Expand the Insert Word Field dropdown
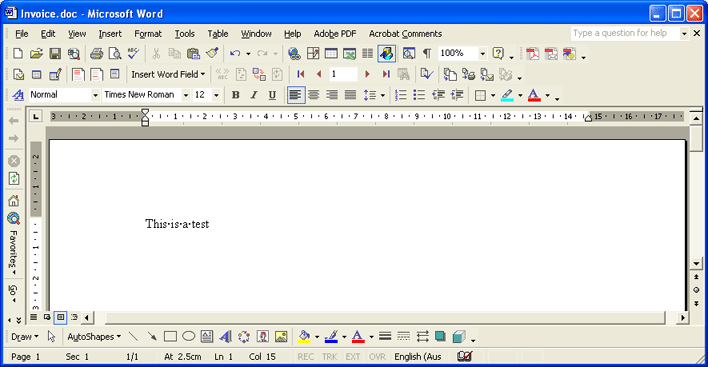This screenshot has width=708, height=367. click(x=168, y=74)
